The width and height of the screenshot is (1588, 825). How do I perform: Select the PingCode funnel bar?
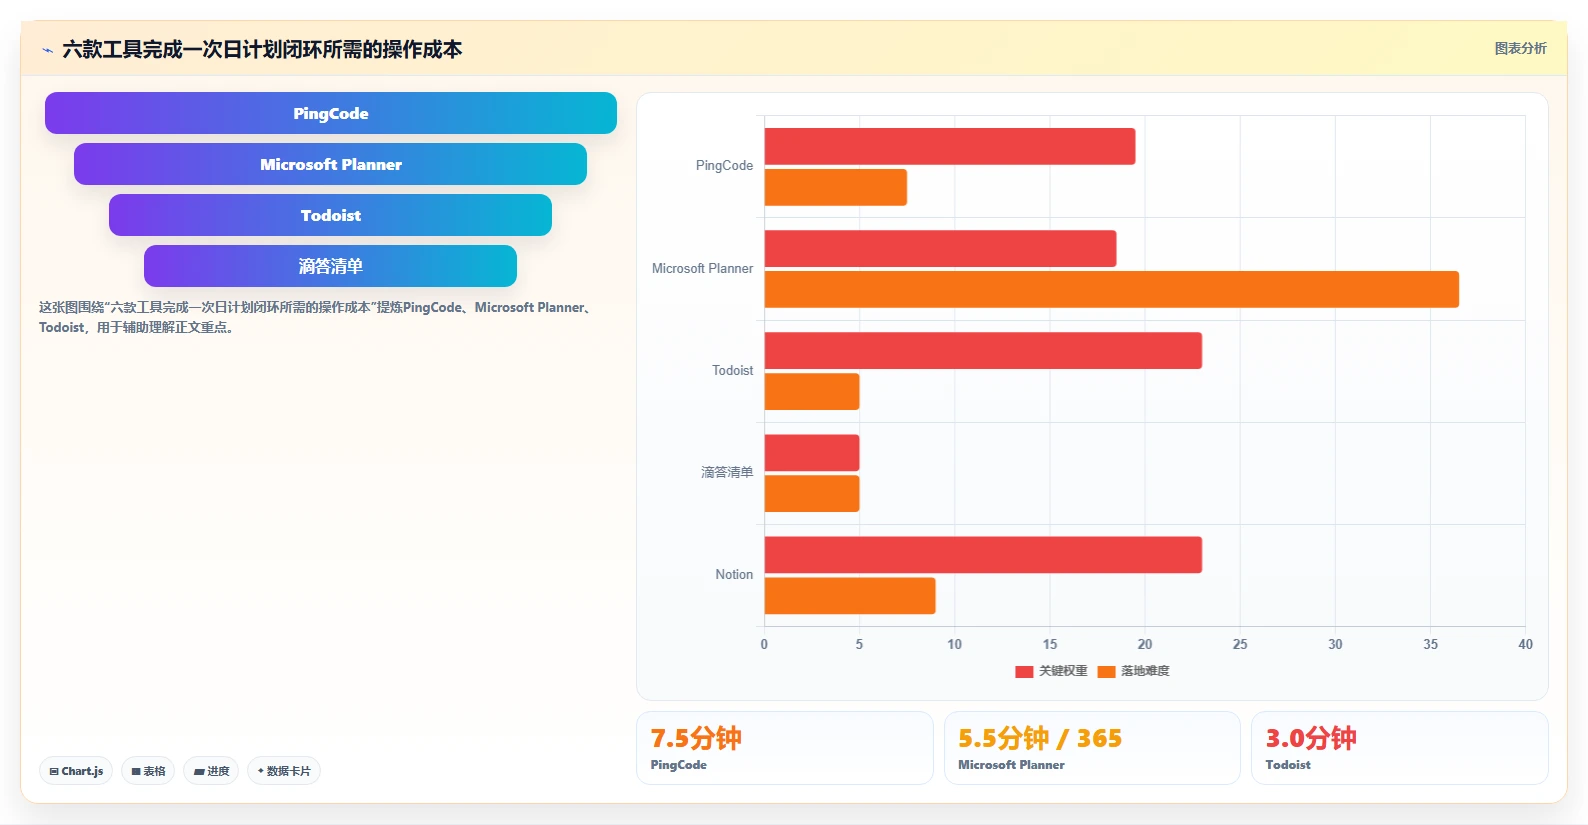tap(331, 113)
